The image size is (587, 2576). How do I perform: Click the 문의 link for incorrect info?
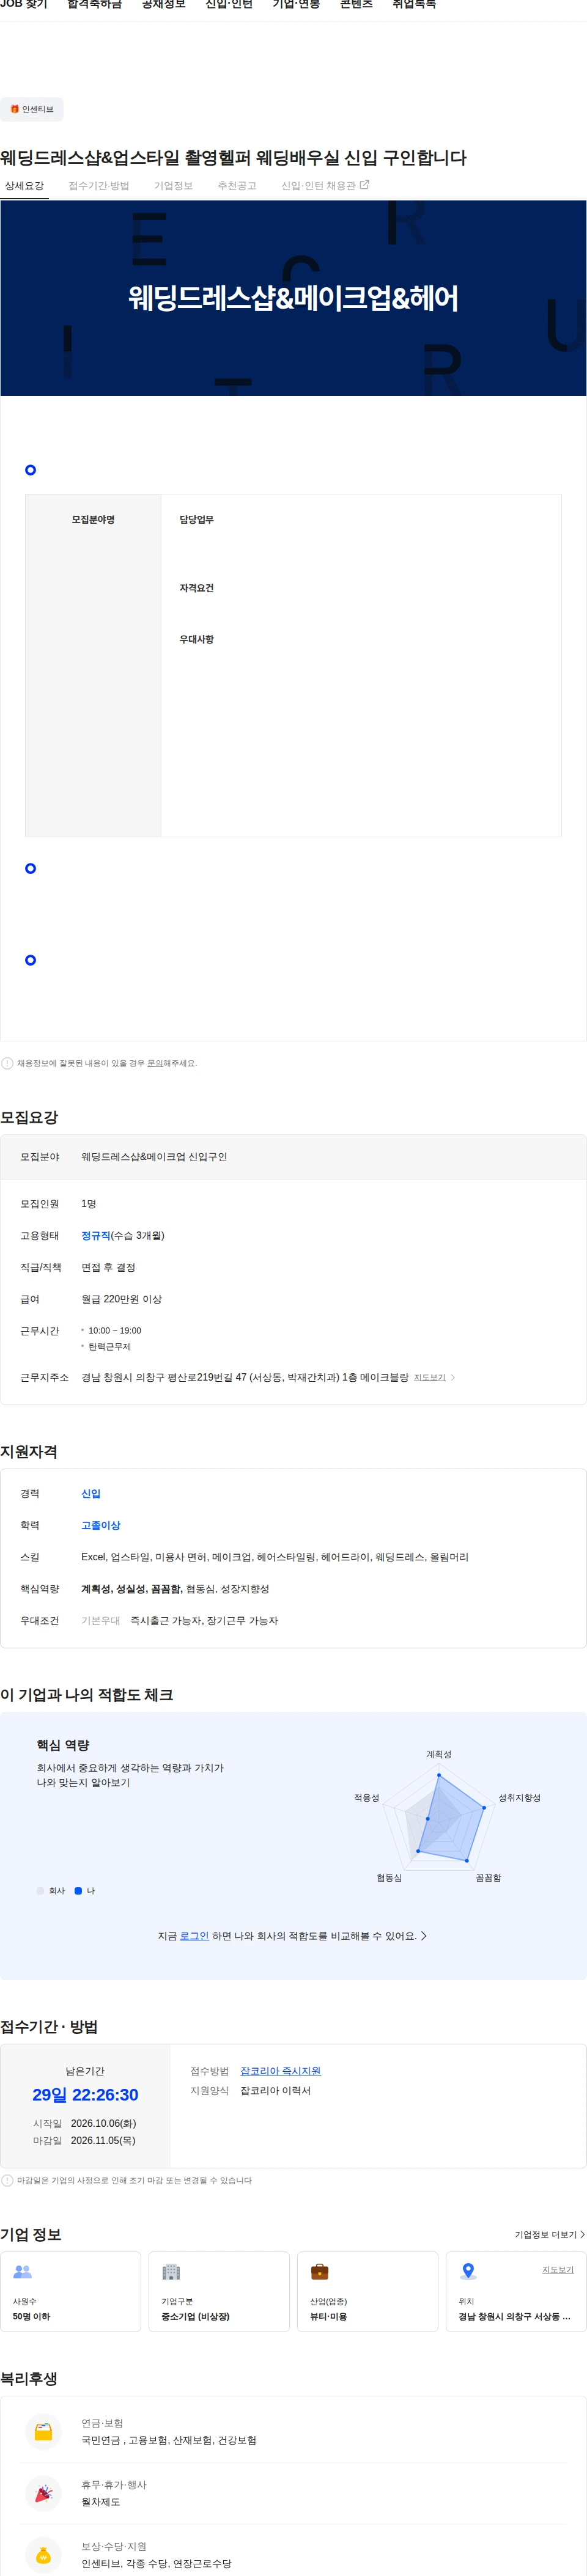click(155, 1063)
